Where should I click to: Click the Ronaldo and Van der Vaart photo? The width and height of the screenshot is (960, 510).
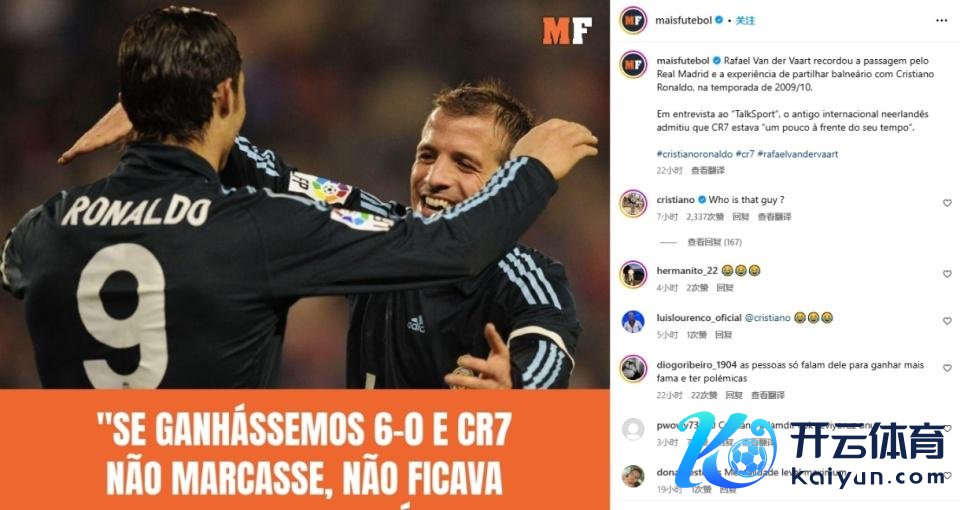[x=304, y=195]
